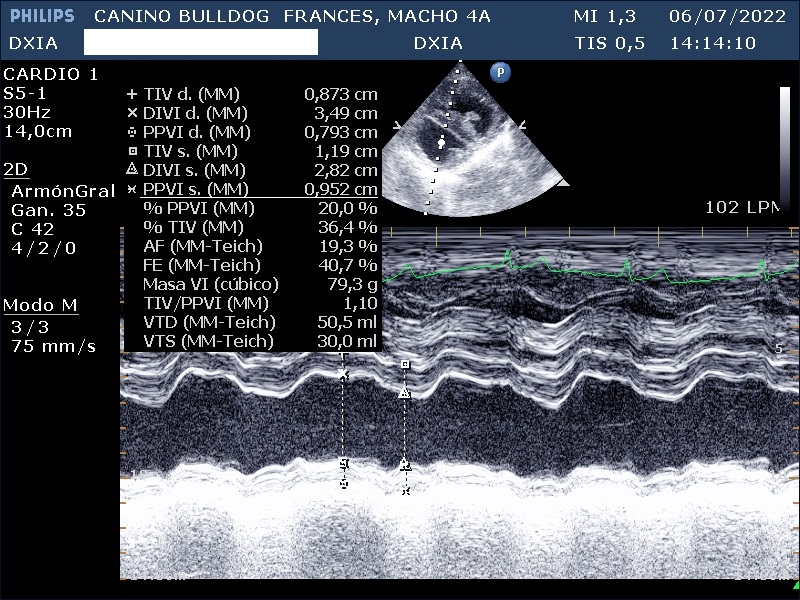Screen dimensions: 800x600
Task: Select the focal zone triangle beside the sector
Action: 563,183
